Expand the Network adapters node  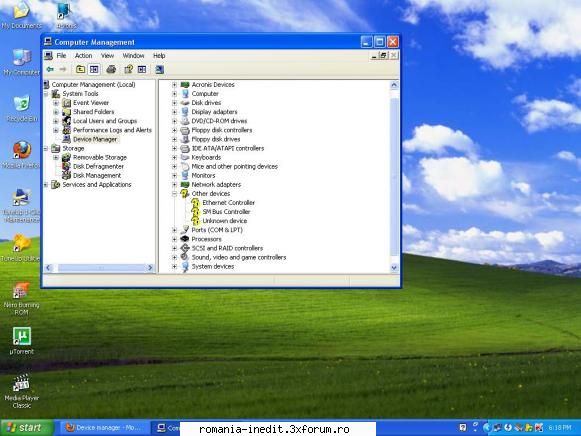pyautogui.click(x=174, y=184)
